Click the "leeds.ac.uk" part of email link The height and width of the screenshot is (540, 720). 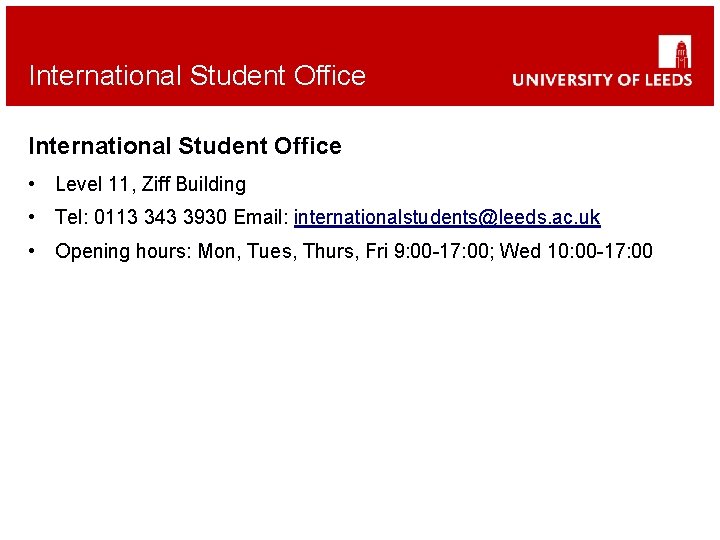coord(550,217)
